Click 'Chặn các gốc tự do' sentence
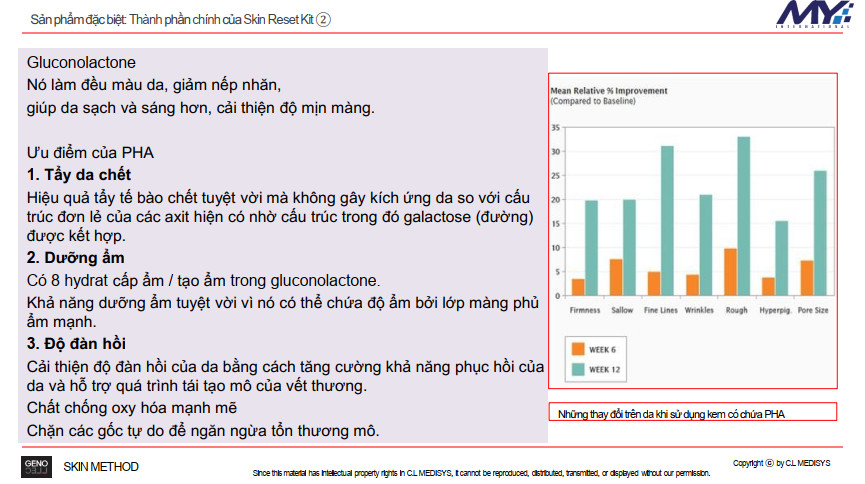865x484 pixels. pos(203,430)
